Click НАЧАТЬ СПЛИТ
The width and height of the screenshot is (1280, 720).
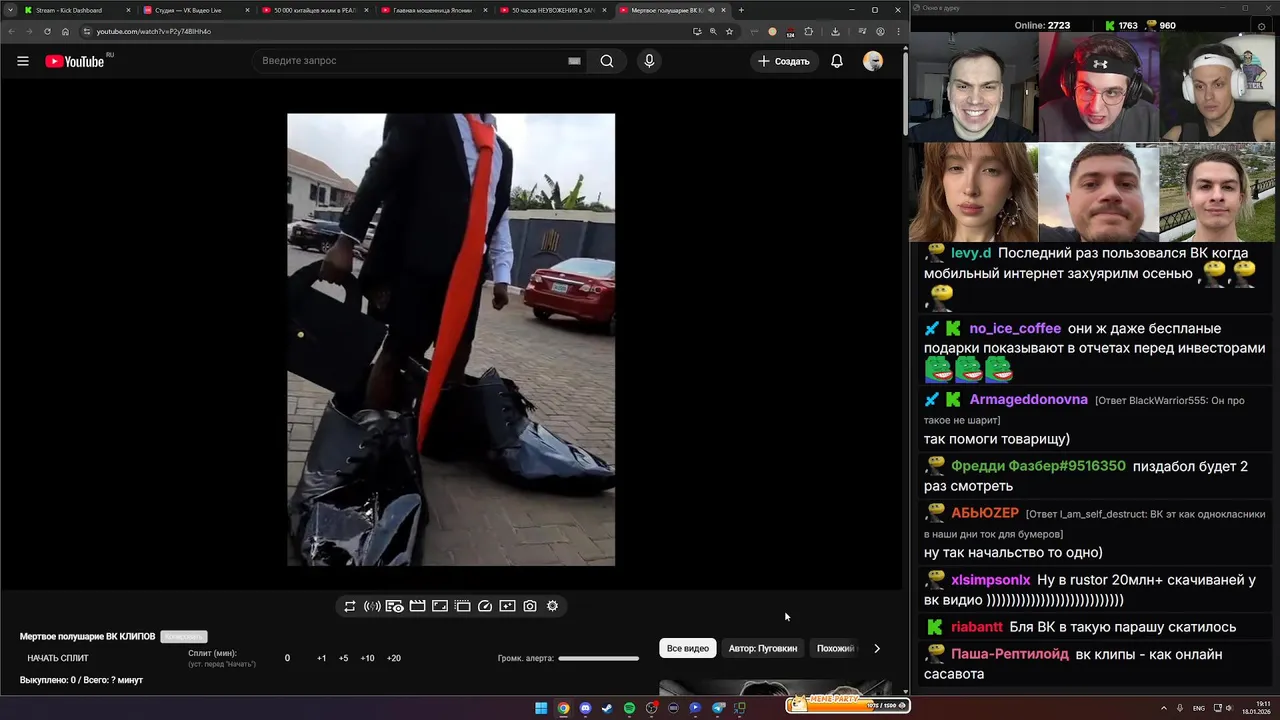(x=58, y=658)
